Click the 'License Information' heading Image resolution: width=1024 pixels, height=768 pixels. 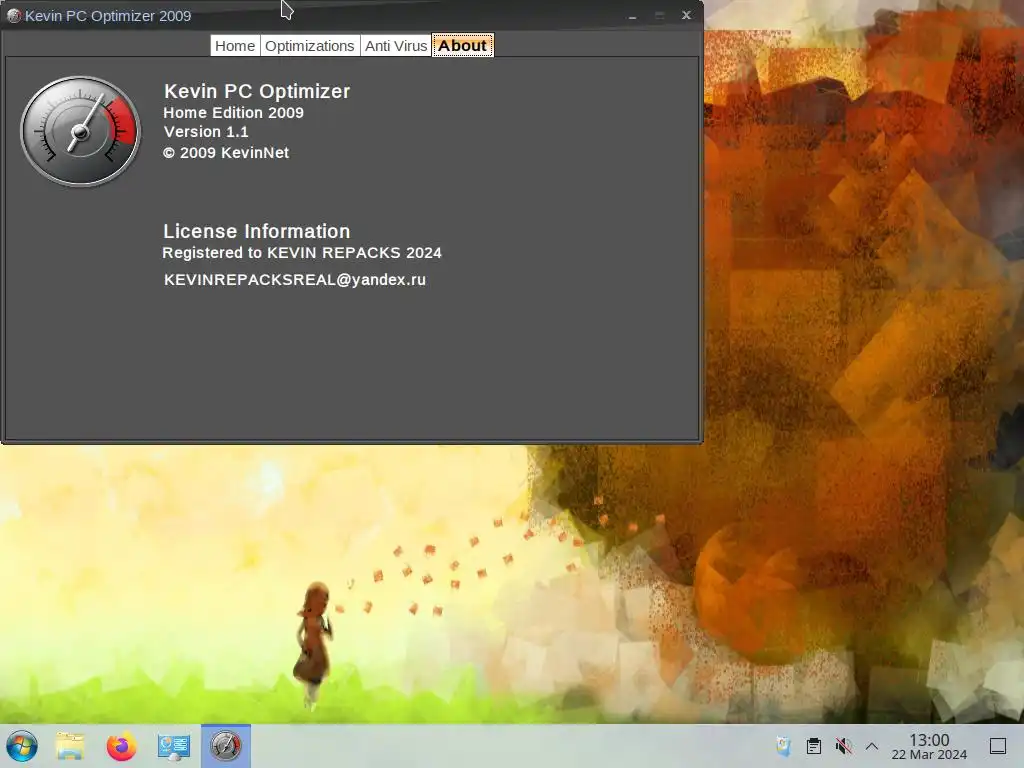pyautogui.click(x=257, y=231)
